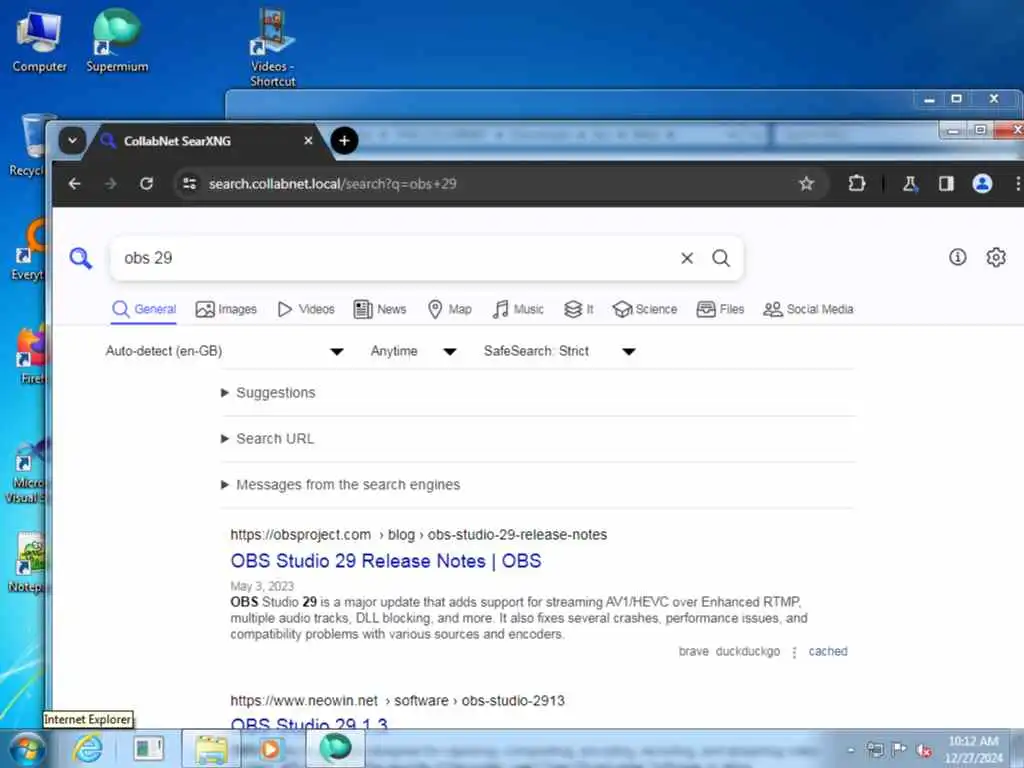Click the Supermium taskbar icon

click(x=336, y=748)
